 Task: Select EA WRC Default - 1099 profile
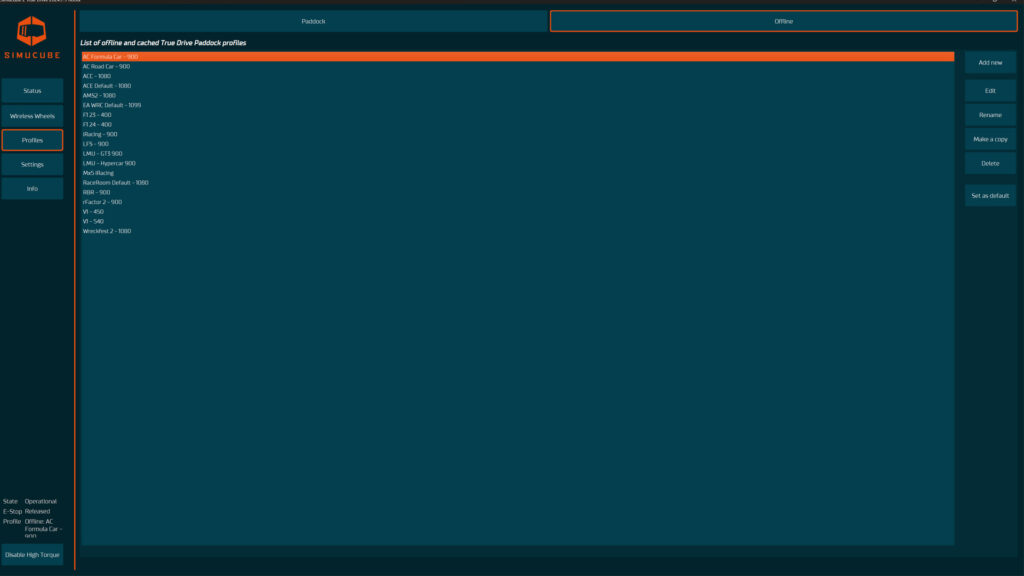111,105
